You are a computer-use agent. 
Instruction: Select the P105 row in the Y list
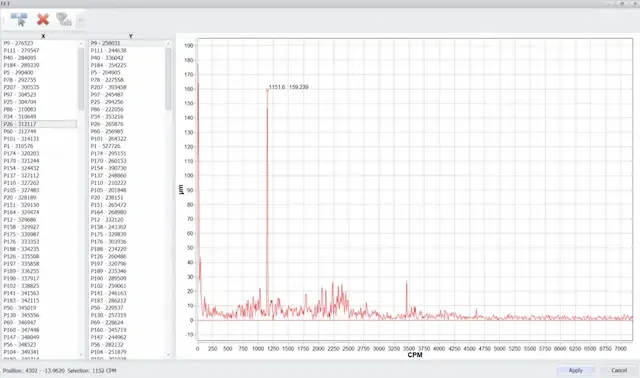127,190
